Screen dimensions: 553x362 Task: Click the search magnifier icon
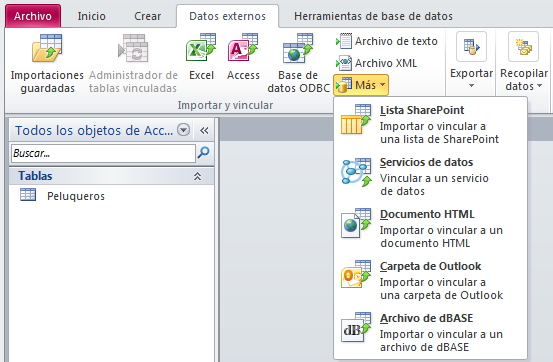(x=204, y=153)
